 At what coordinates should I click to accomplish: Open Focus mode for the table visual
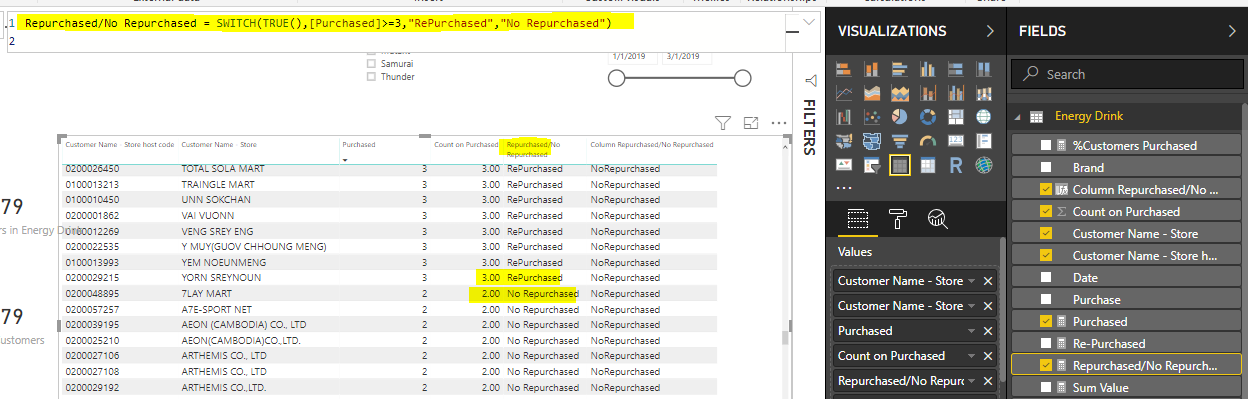(x=751, y=122)
